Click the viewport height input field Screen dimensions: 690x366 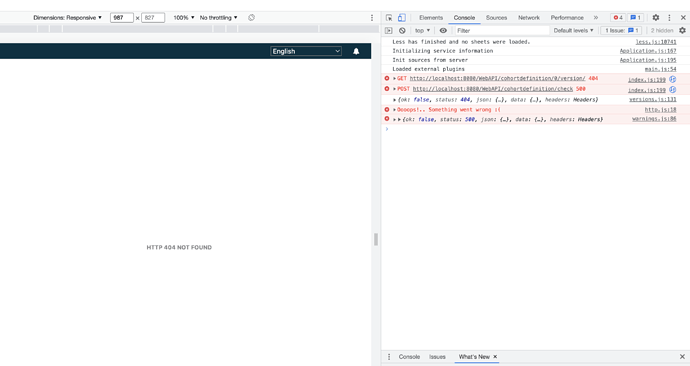click(x=153, y=18)
